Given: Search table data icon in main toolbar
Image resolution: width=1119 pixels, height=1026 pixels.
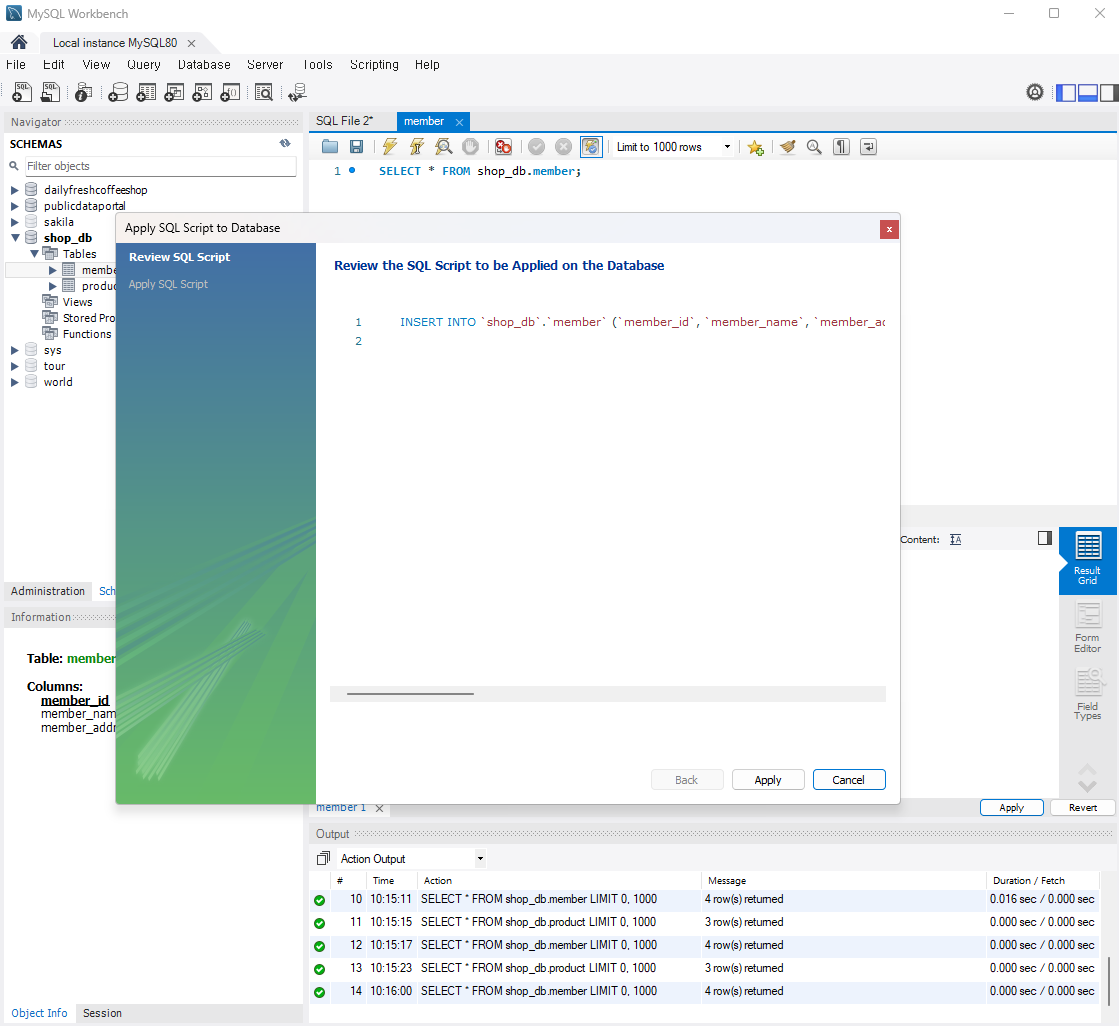Looking at the screenshot, I should [264, 92].
